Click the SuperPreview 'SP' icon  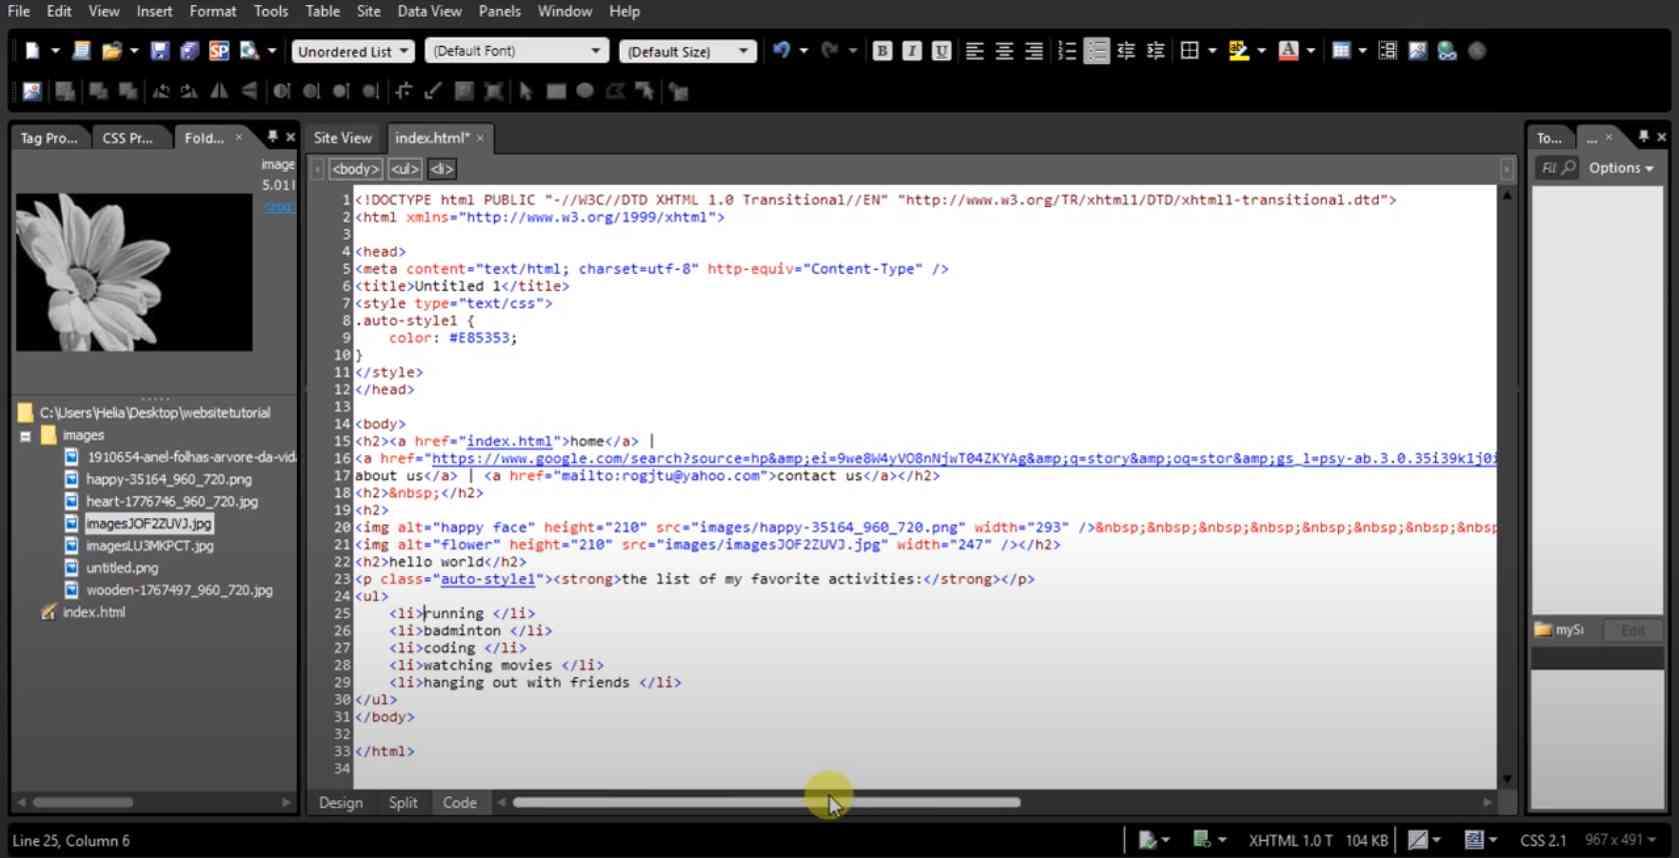[x=219, y=51]
